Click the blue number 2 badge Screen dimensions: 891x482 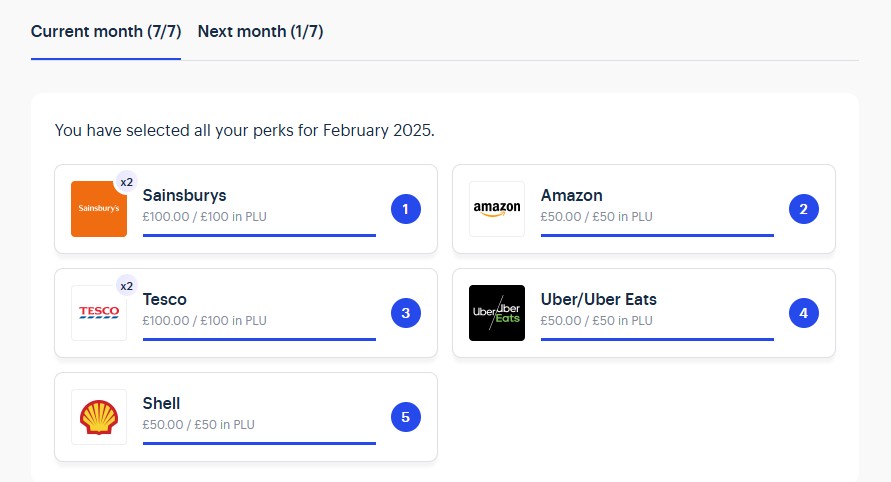click(803, 209)
